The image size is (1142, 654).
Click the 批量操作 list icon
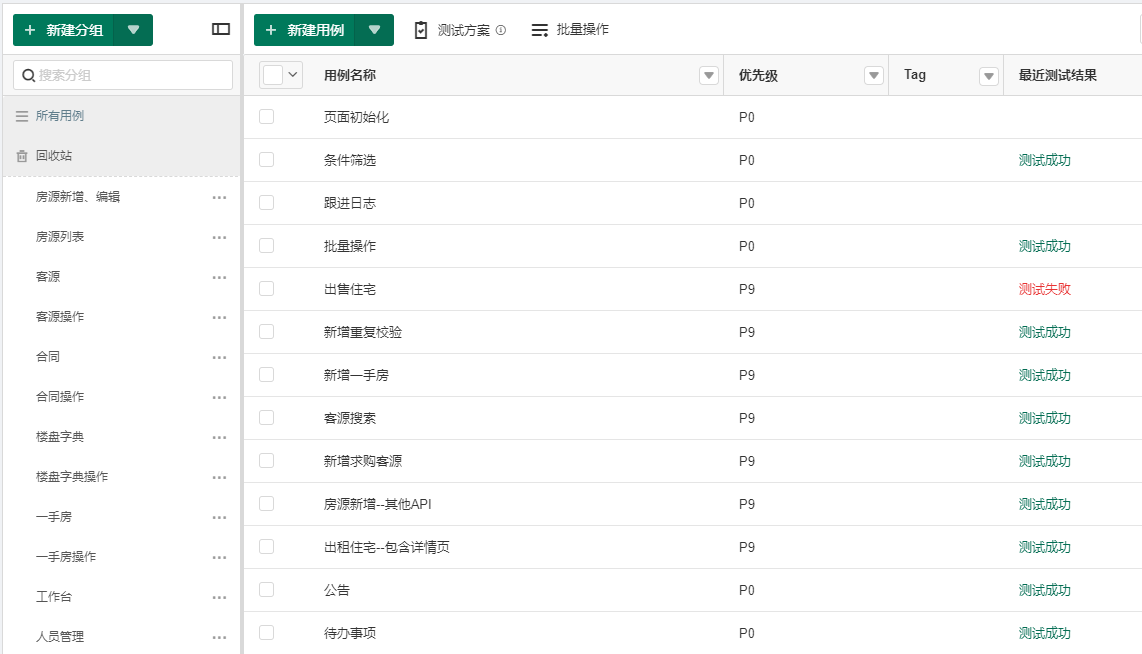[540, 30]
